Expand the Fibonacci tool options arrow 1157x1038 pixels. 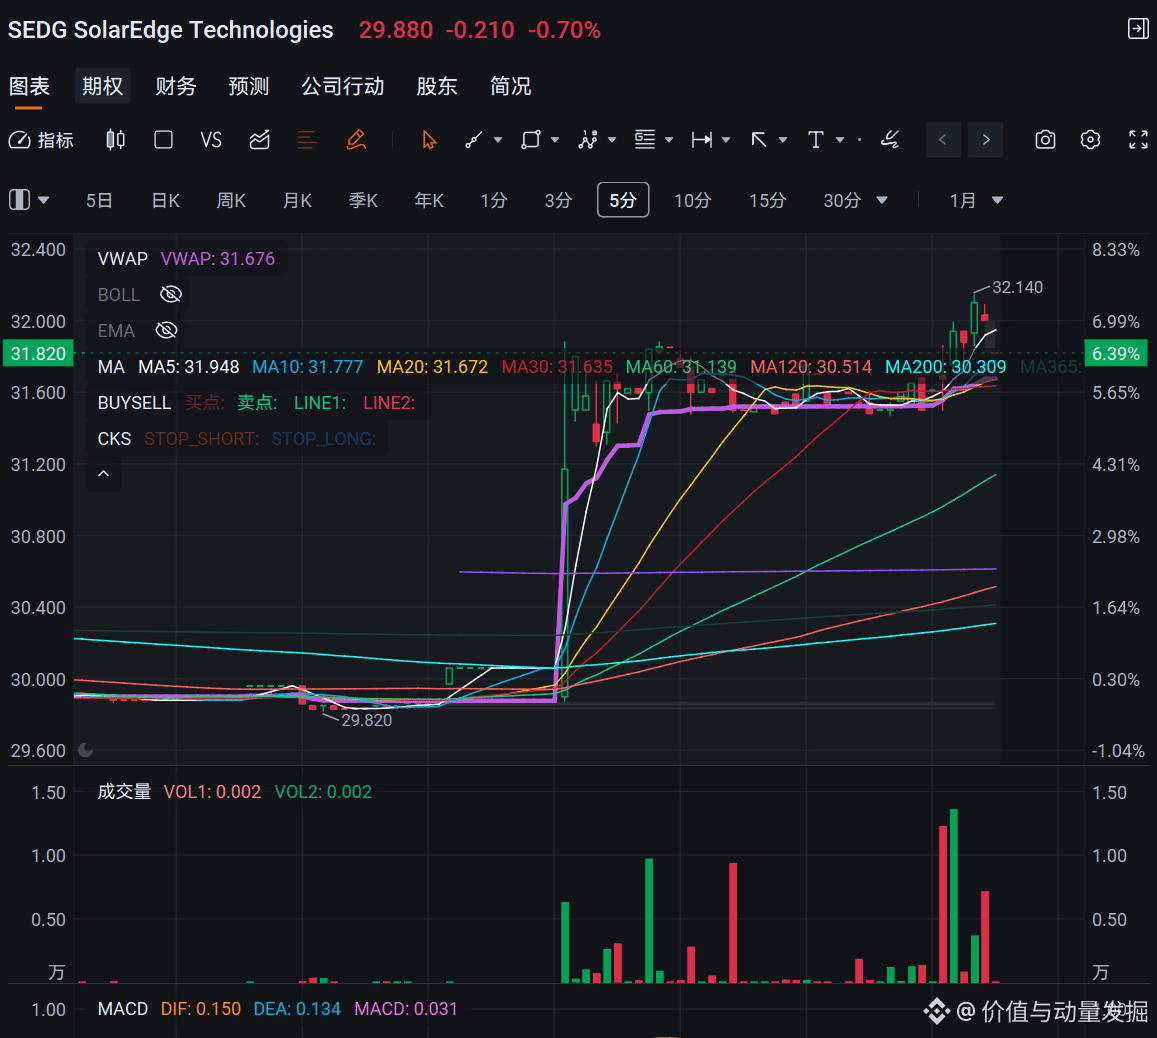669,139
